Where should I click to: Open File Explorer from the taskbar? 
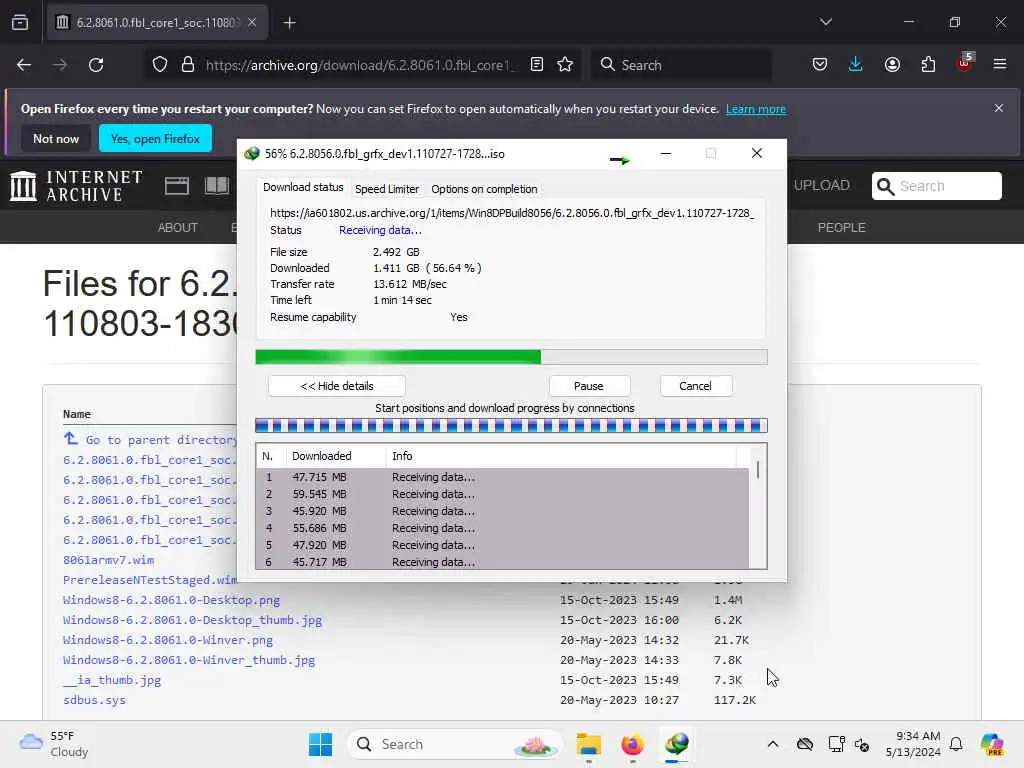click(x=588, y=744)
